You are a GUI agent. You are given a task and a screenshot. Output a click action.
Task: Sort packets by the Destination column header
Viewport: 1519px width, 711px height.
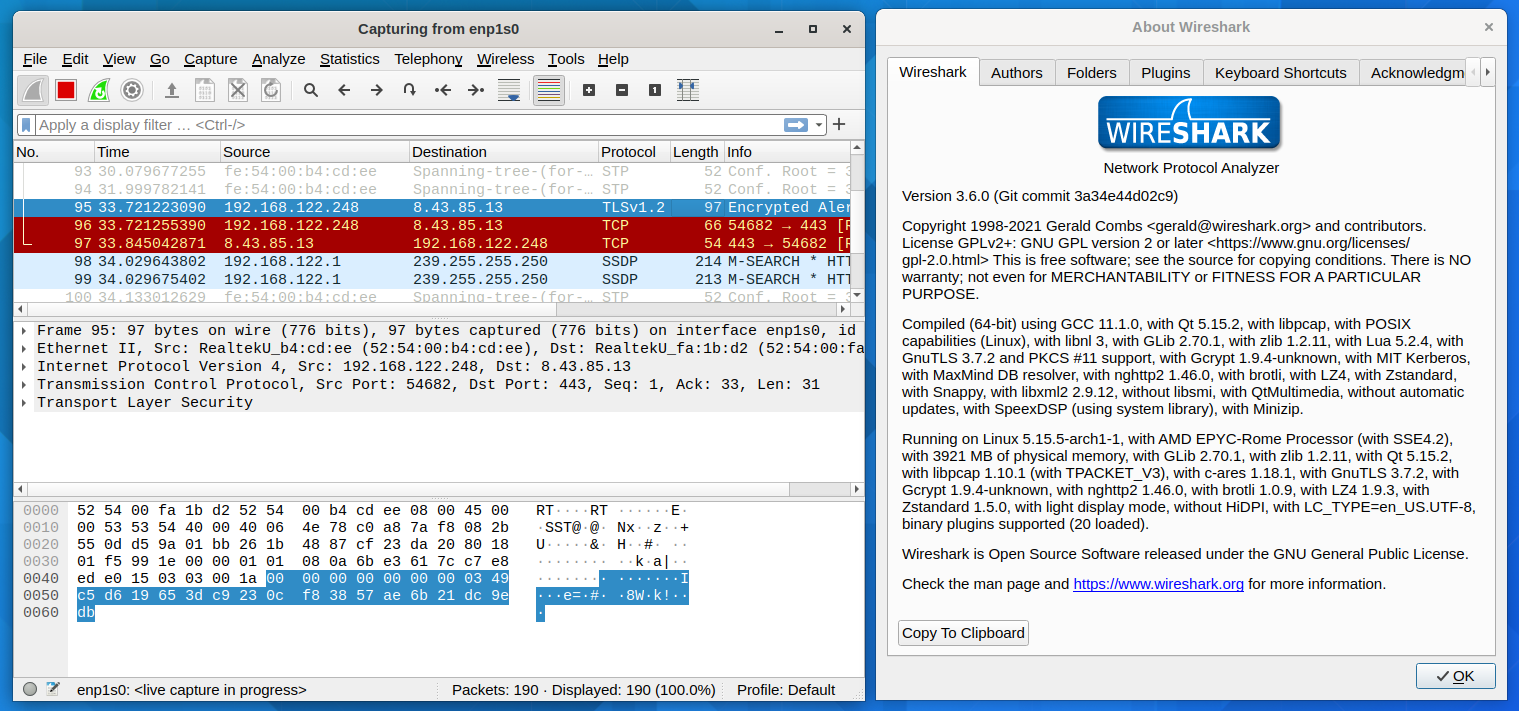pyautogui.click(x=504, y=152)
